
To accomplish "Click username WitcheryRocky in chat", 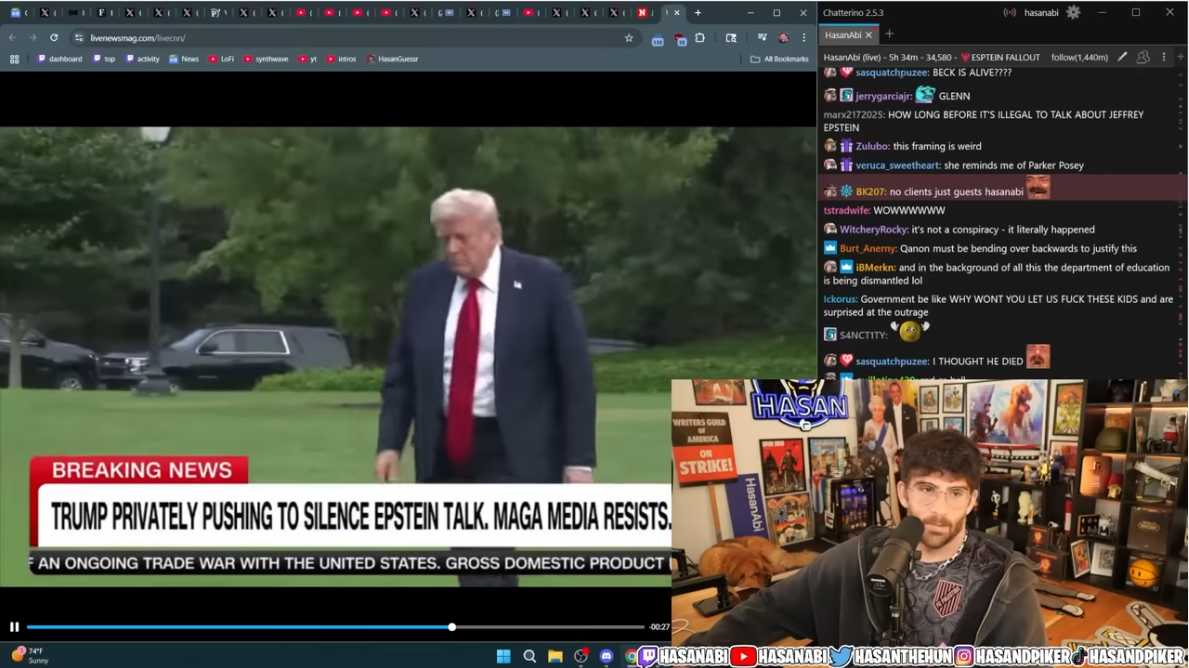I will click(874, 229).
